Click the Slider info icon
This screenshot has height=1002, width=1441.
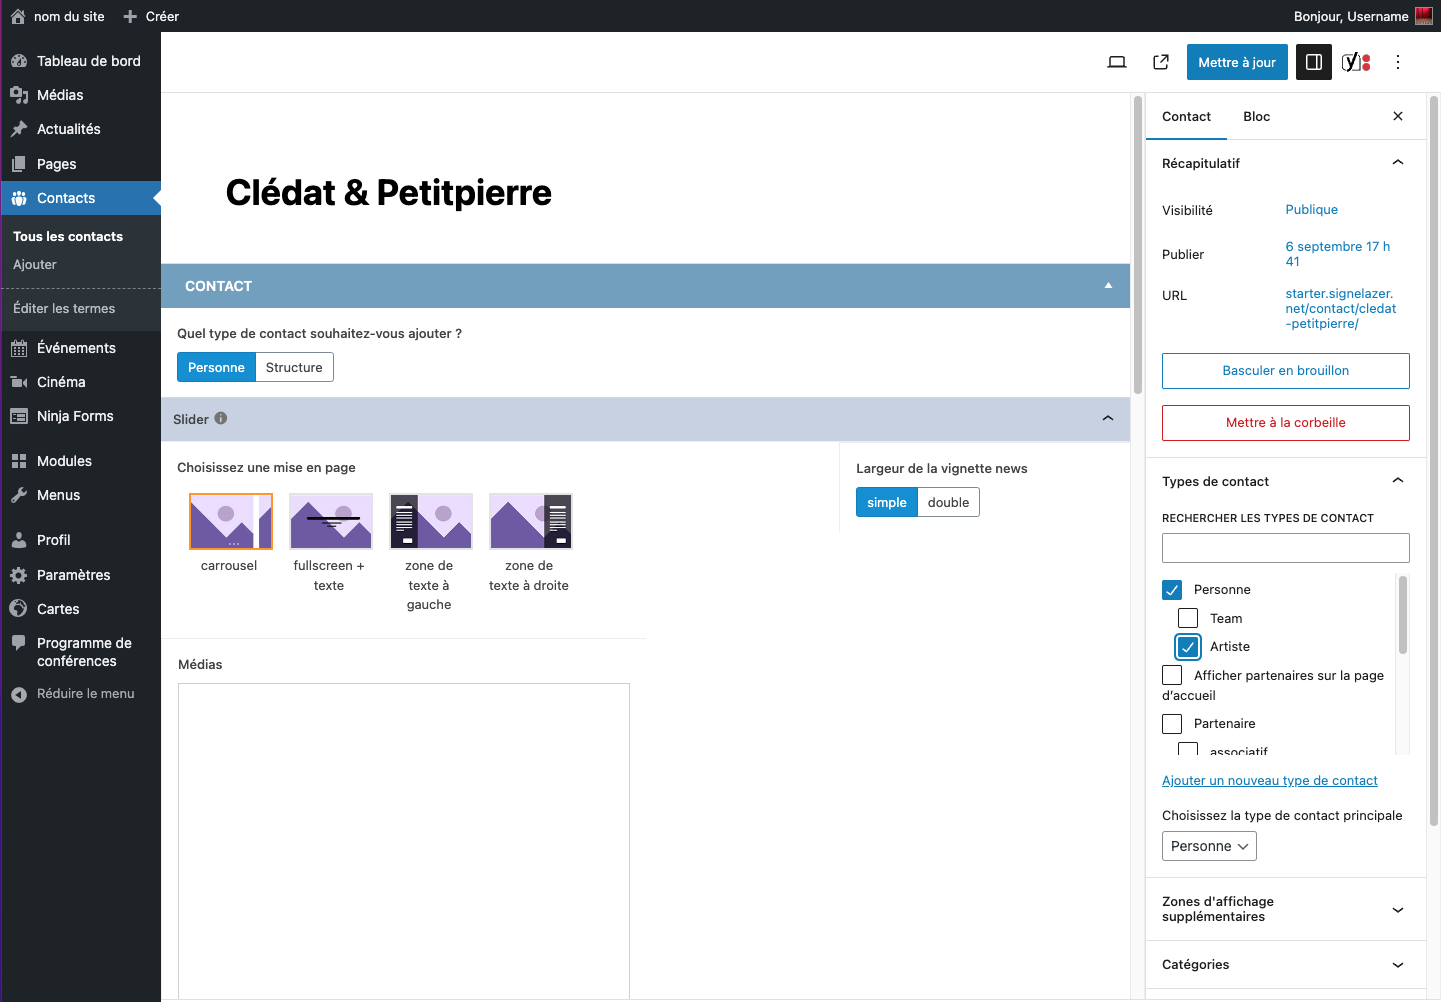pos(221,419)
